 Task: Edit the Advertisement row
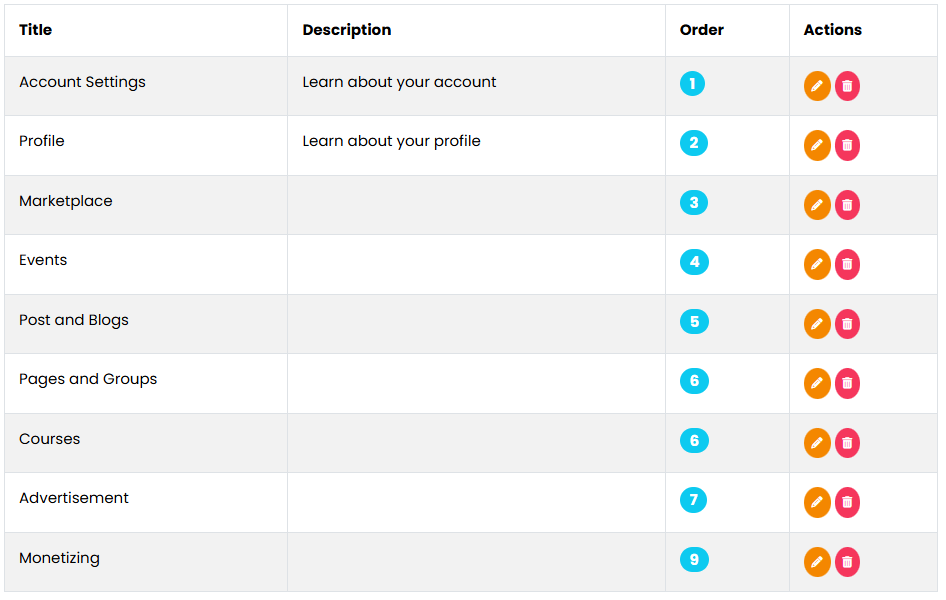[x=817, y=502]
